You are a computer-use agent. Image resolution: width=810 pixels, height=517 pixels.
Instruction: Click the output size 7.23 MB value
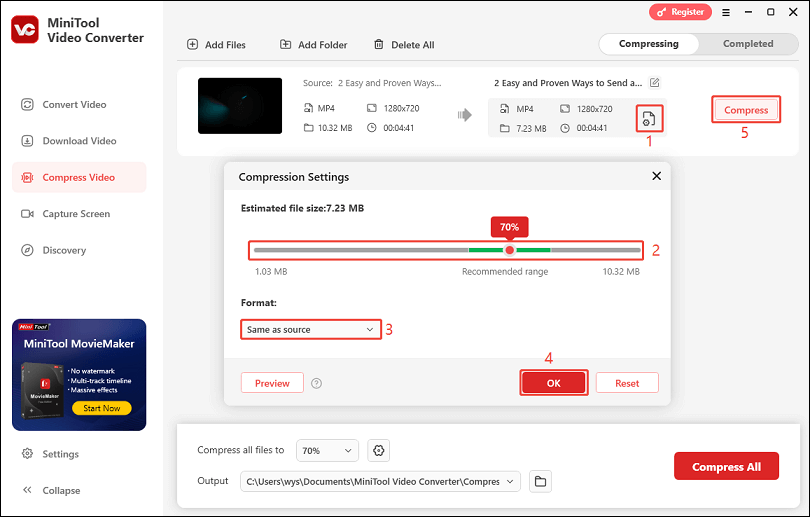[x=531, y=128]
